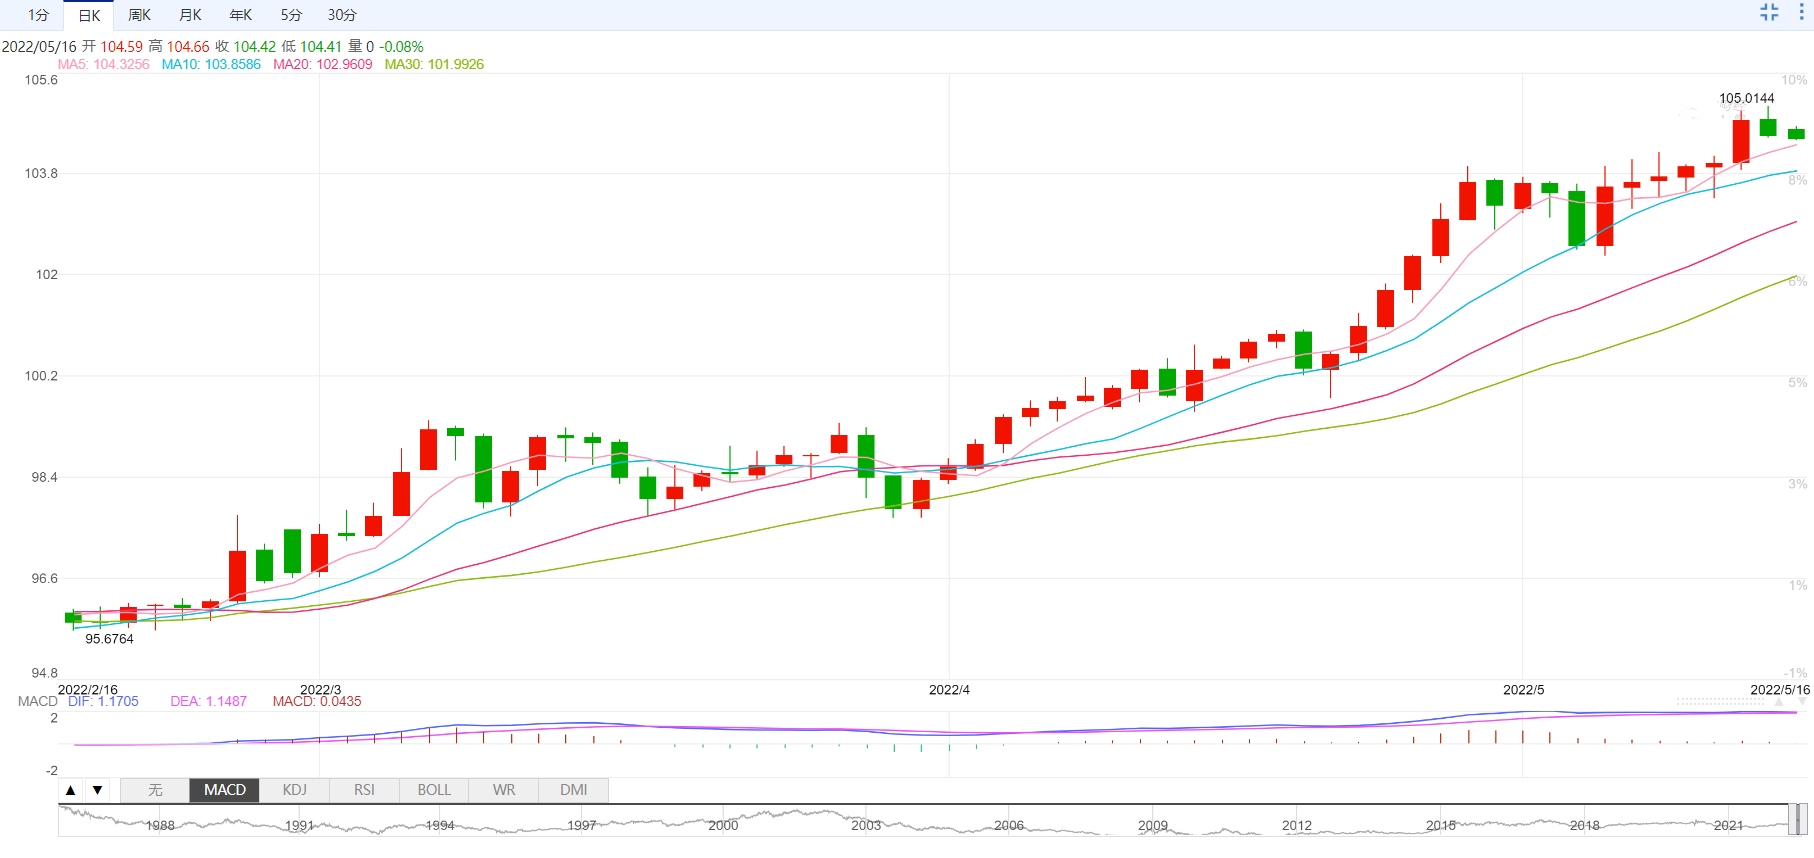Click the -0.08% change value in the header
1814x858 pixels.
402,47
